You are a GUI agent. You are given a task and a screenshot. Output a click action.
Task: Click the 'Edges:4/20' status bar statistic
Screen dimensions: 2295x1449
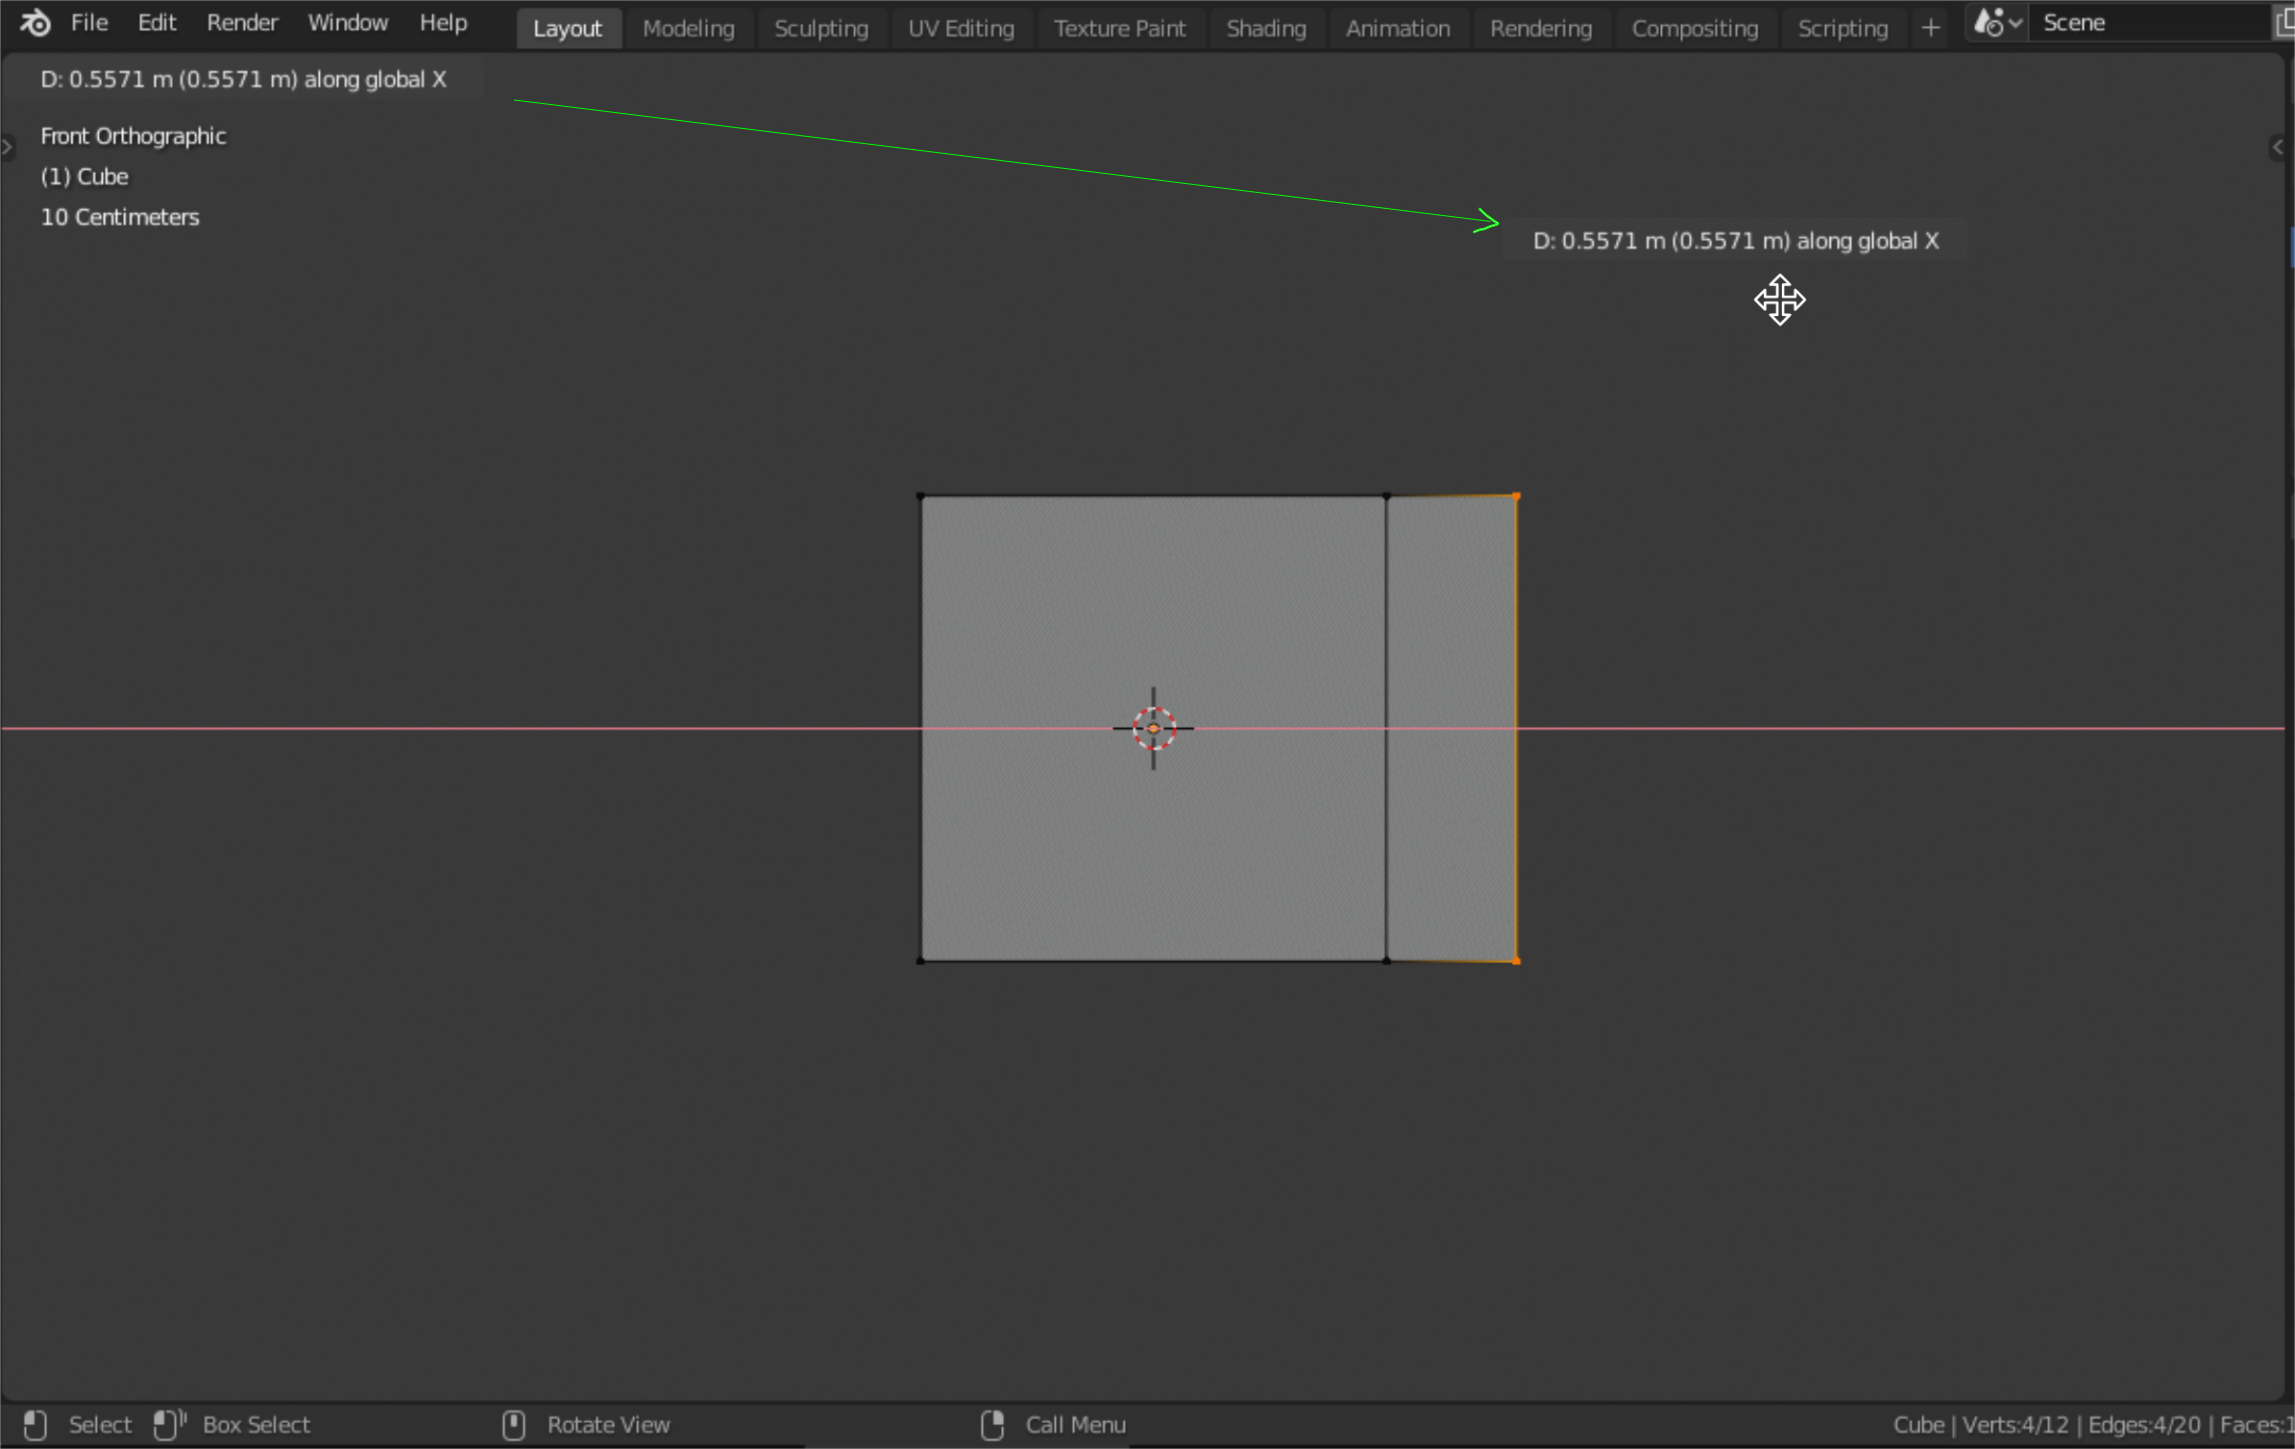pyautogui.click(x=2144, y=1424)
